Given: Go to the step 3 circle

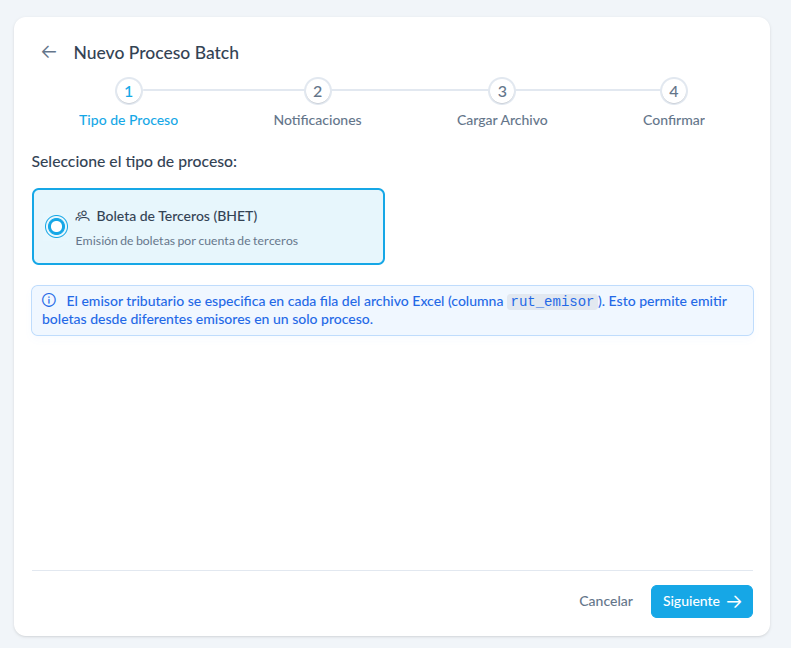Looking at the screenshot, I should tap(502, 92).
